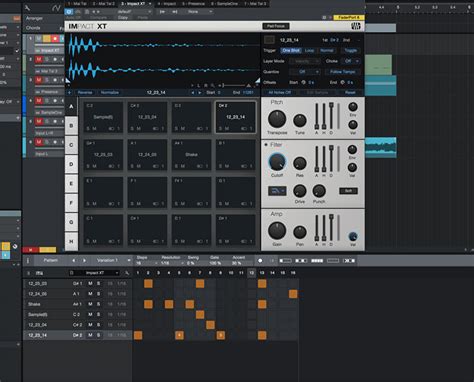Click the plus add-sample icon below waveform
Image resolution: width=474 pixels, height=382 pixels.
(69, 92)
